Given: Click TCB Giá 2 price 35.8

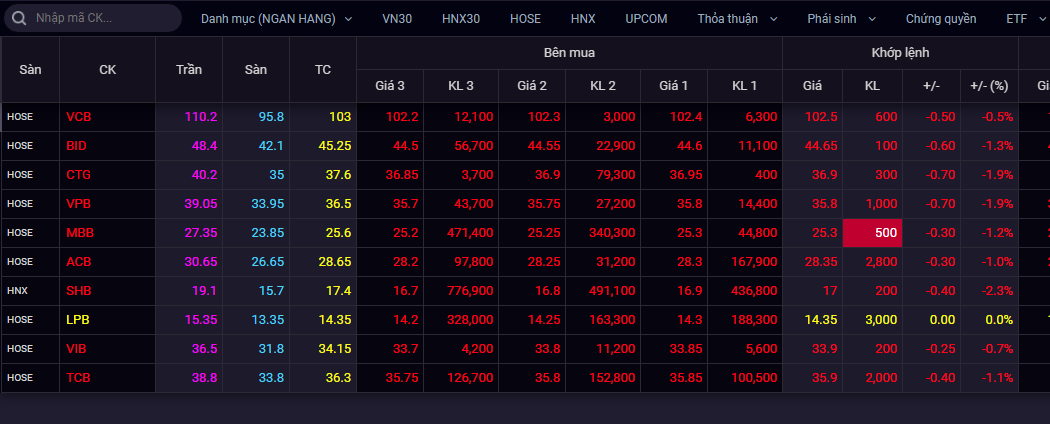Looking at the screenshot, I should click(x=547, y=378).
